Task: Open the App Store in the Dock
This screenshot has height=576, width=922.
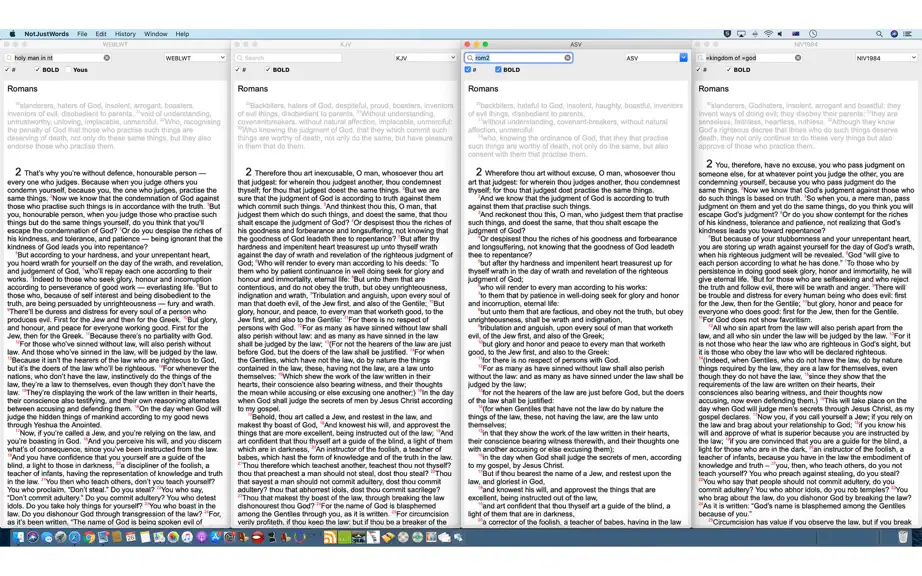Action: click(x=215, y=537)
